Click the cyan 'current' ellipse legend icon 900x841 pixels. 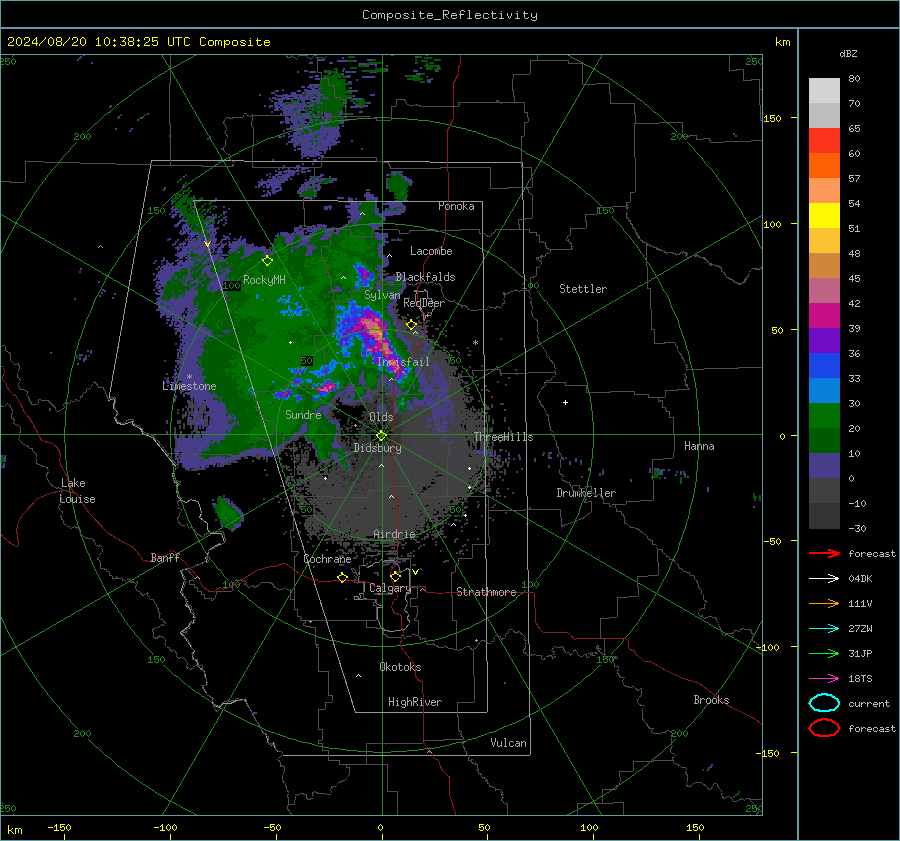coord(824,703)
